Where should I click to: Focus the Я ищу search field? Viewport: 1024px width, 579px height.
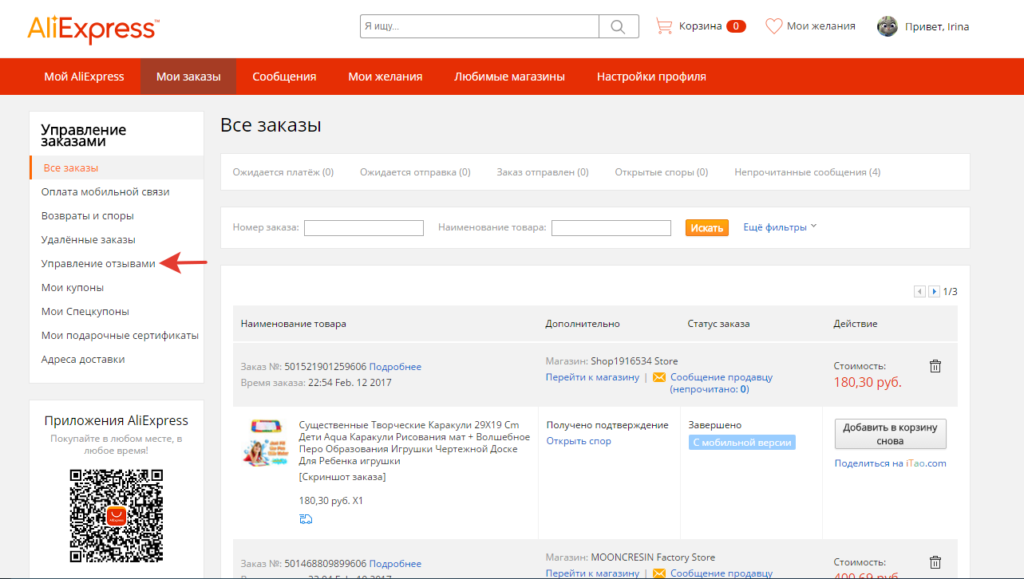click(479, 27)
